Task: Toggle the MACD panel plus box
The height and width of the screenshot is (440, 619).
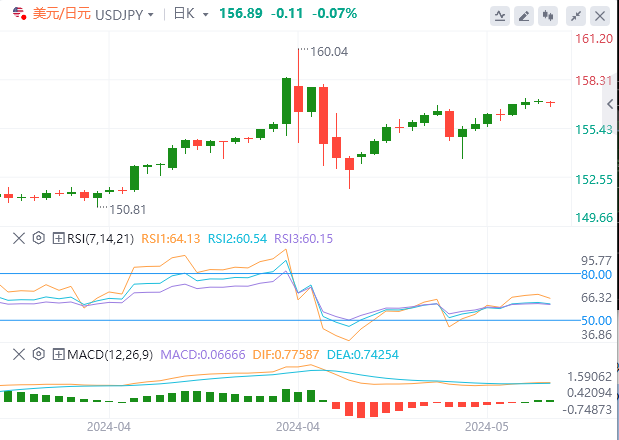Action: [x=58, y=354]
